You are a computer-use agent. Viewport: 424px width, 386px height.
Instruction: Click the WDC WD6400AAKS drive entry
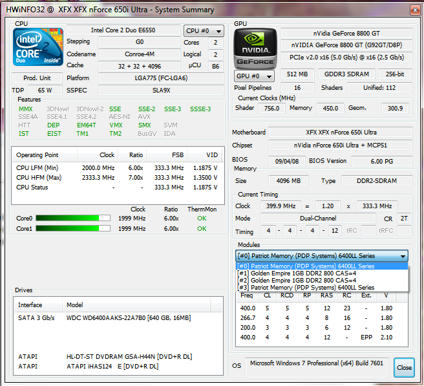118,318
